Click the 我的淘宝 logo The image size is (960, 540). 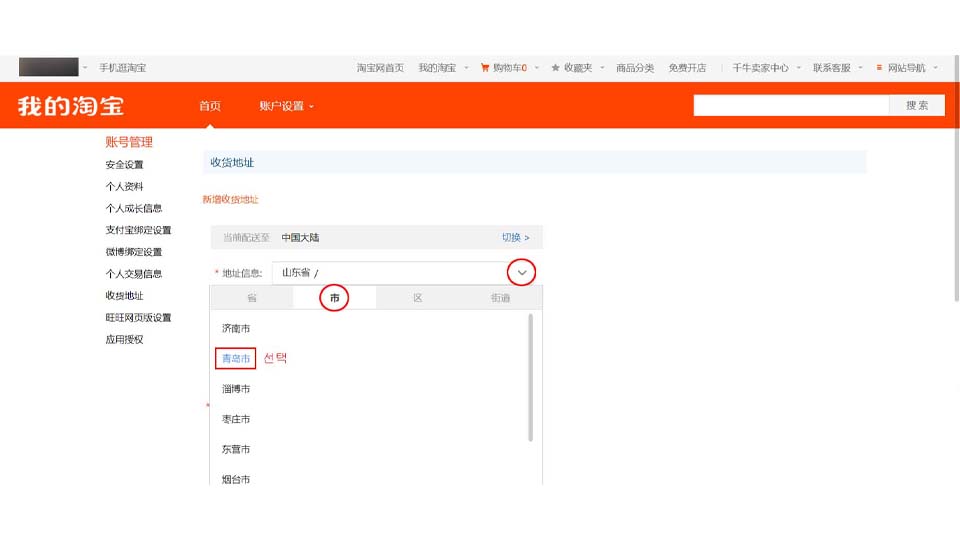coord(71,106)
